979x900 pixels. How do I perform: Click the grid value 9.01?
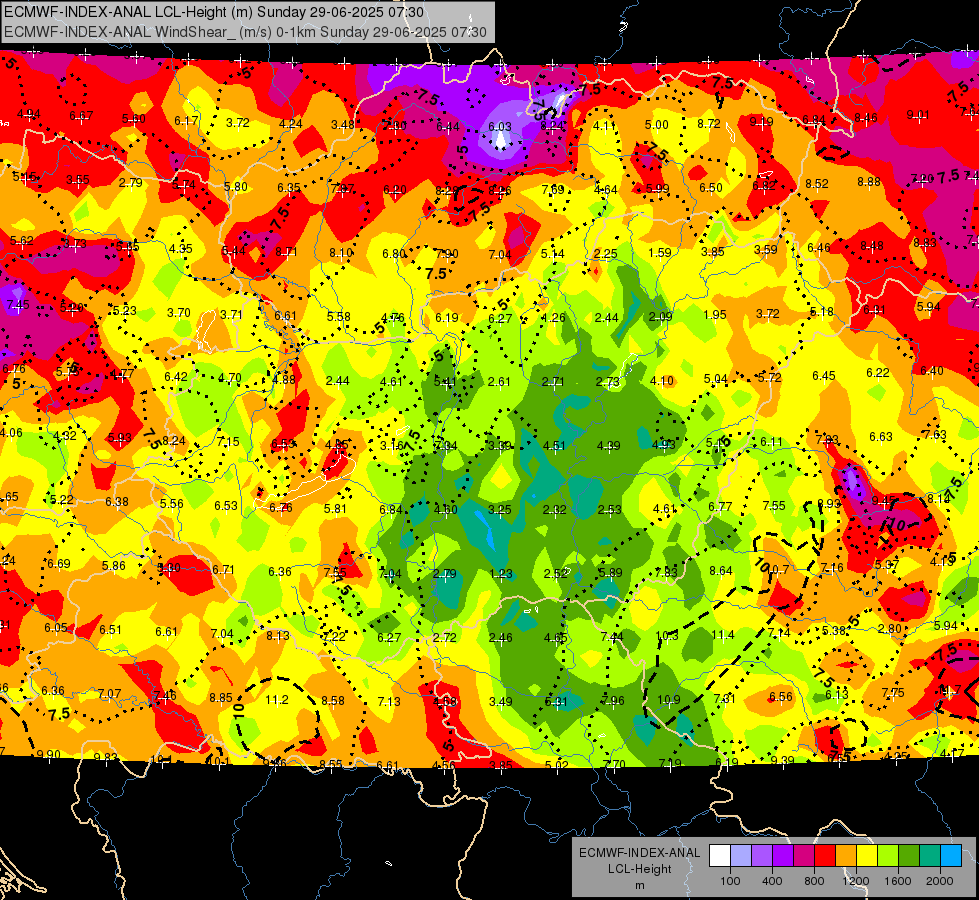pyautogui.click(x=918, y=115)
